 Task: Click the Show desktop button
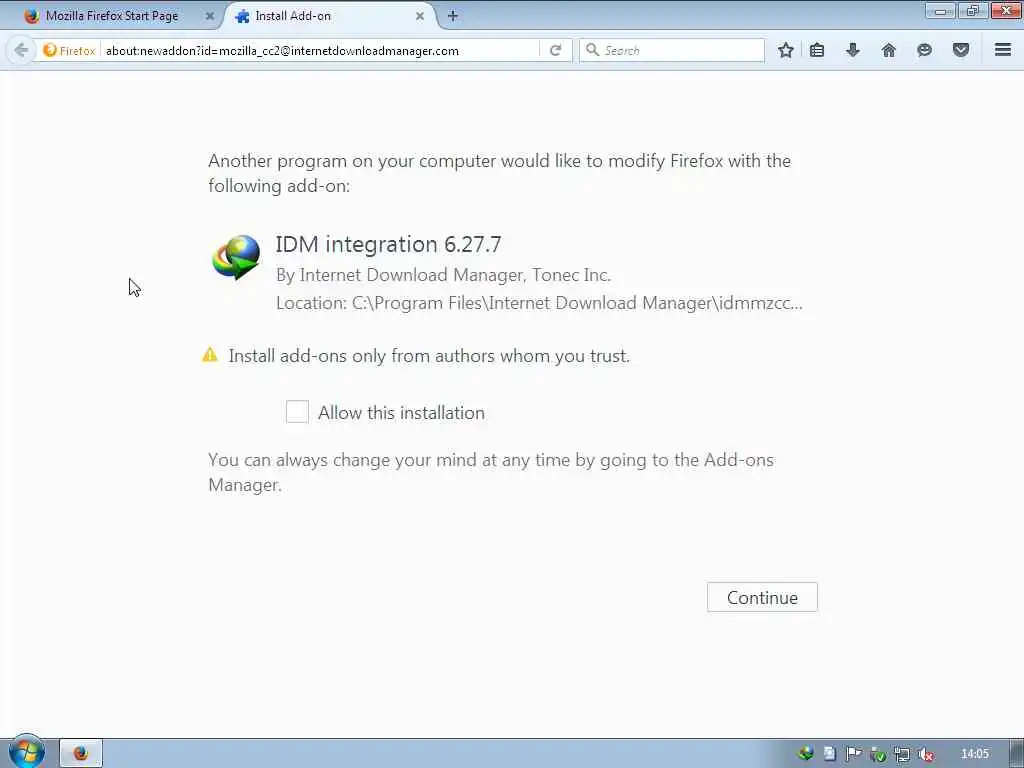point(1017,753)
